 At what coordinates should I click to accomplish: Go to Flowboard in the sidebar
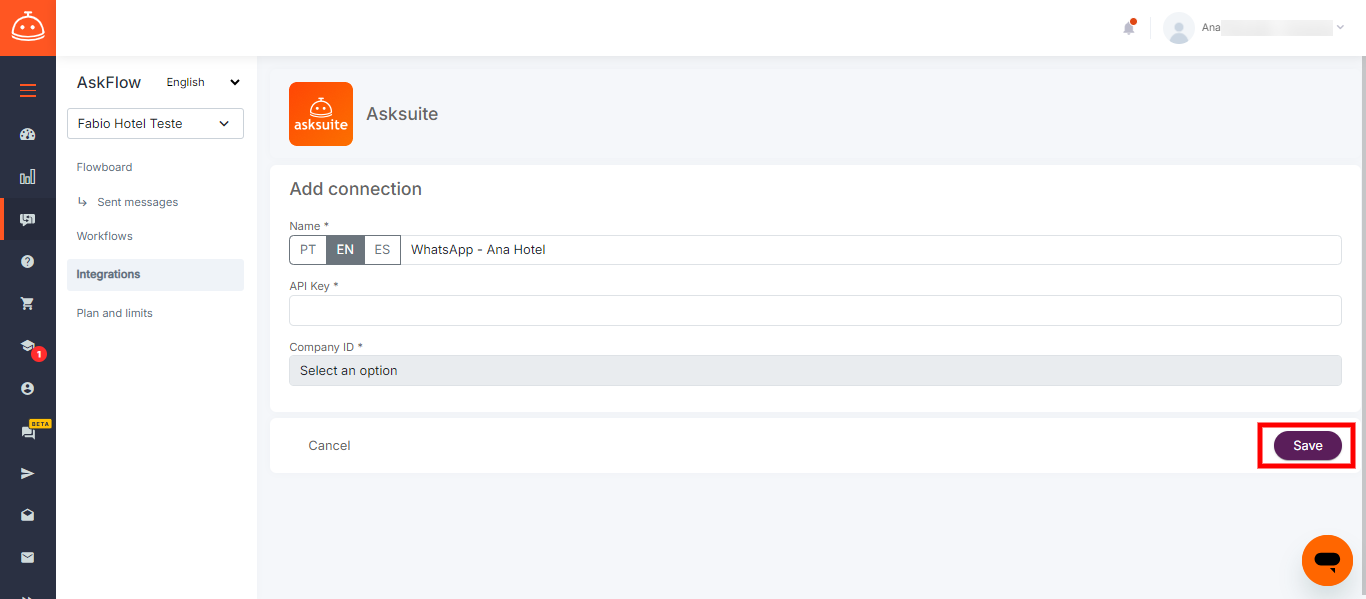(104, 167)
